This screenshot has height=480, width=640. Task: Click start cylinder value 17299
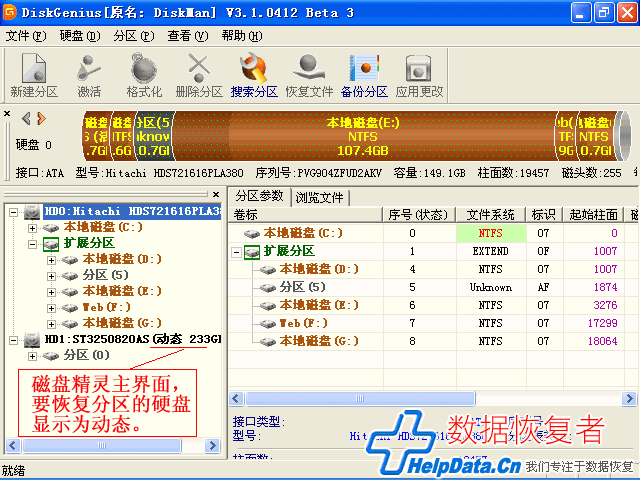click(x=602, y=323)
